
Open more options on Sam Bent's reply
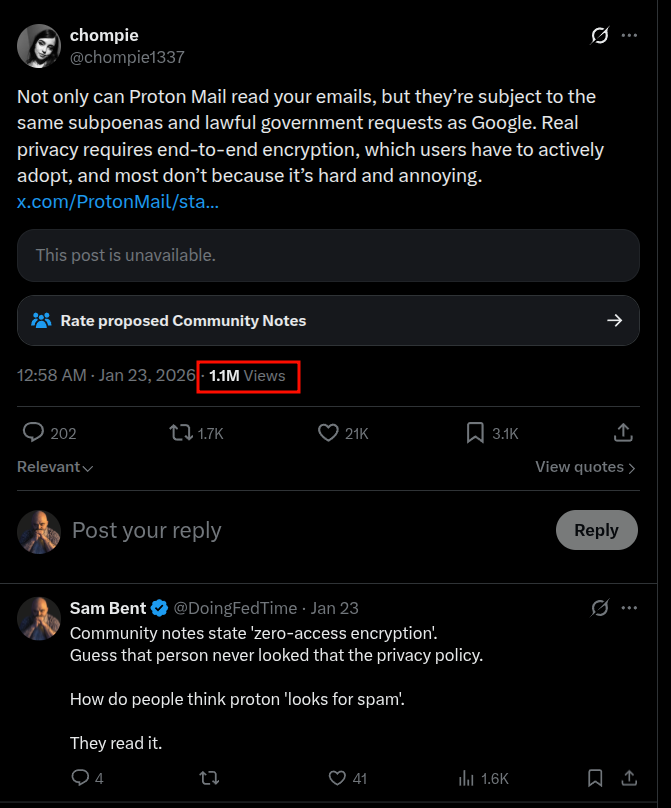(x=629, y=608)
